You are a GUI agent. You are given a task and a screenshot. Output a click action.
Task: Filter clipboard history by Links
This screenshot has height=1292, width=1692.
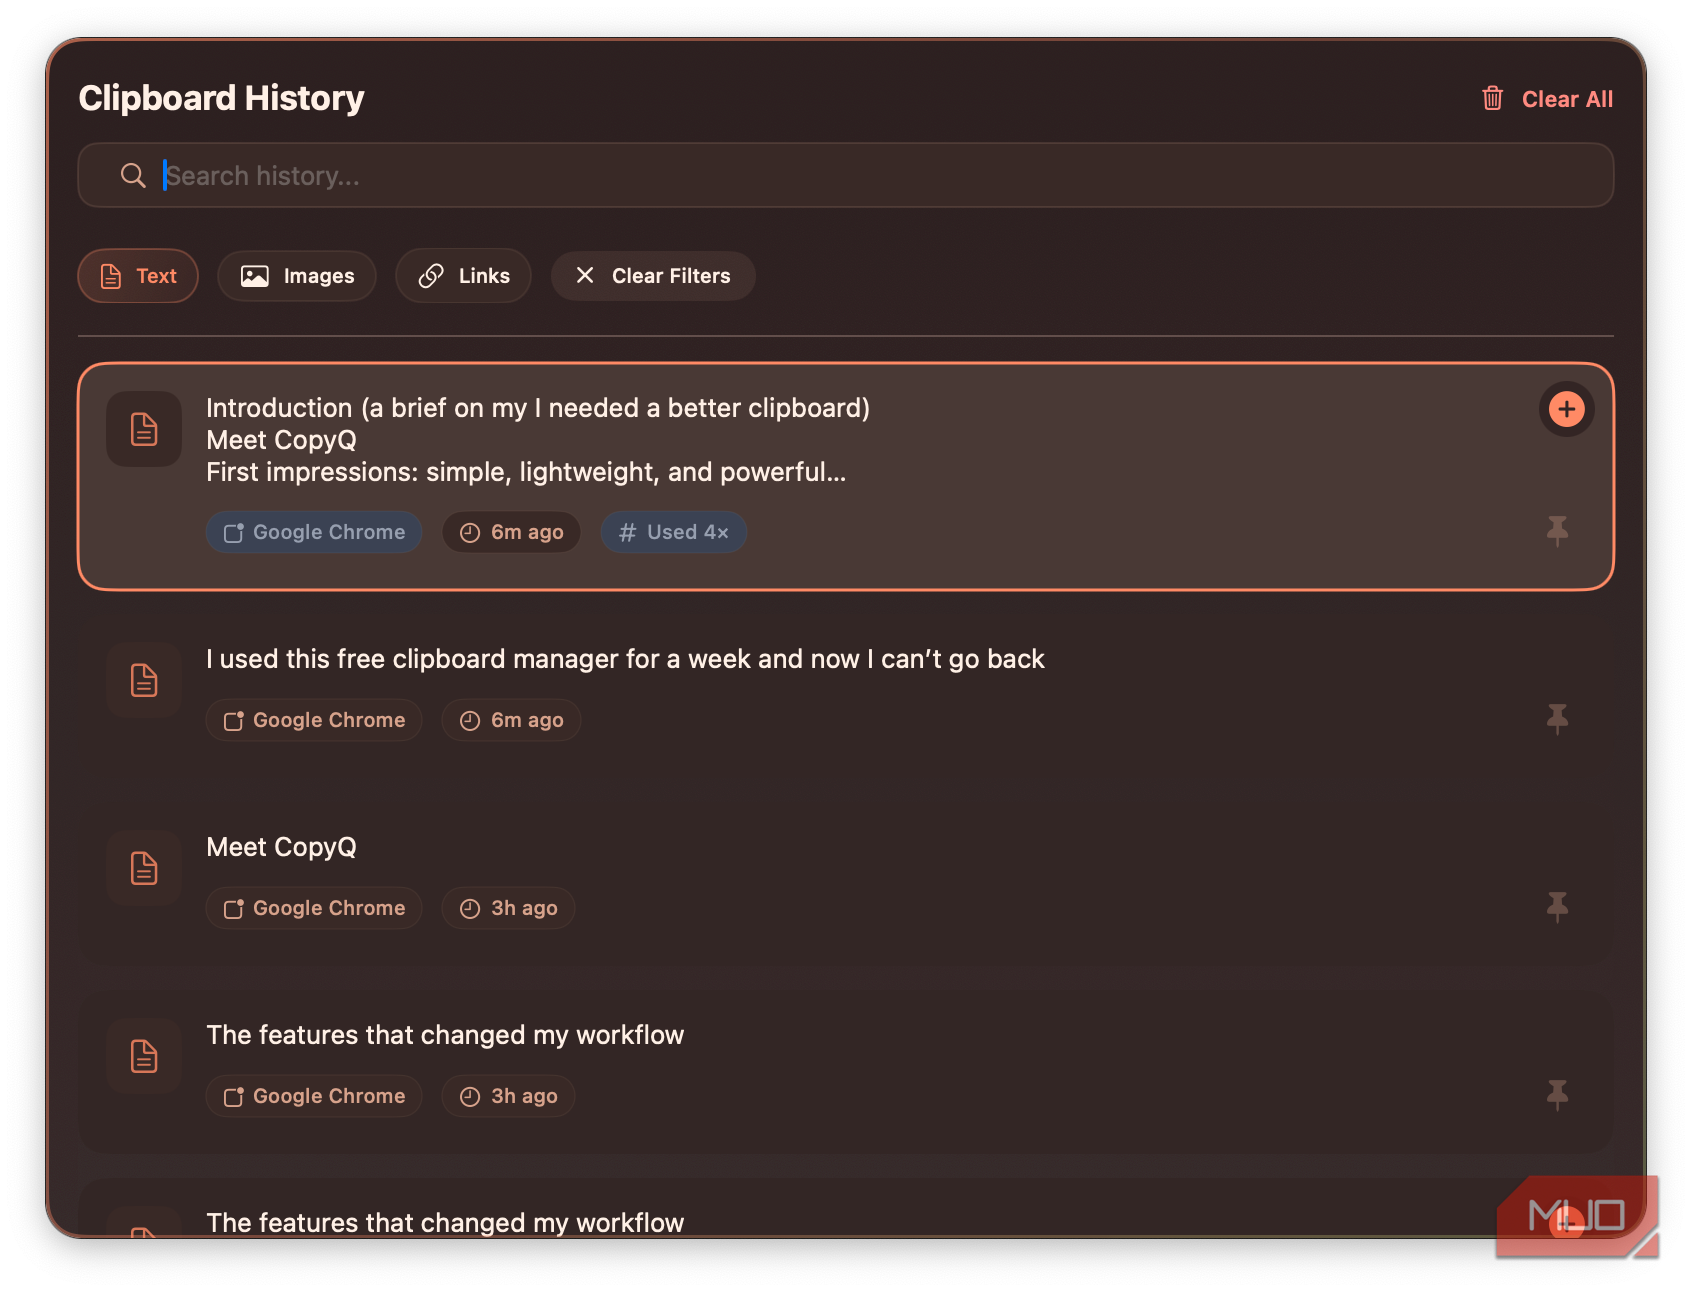tap(463, 276)
